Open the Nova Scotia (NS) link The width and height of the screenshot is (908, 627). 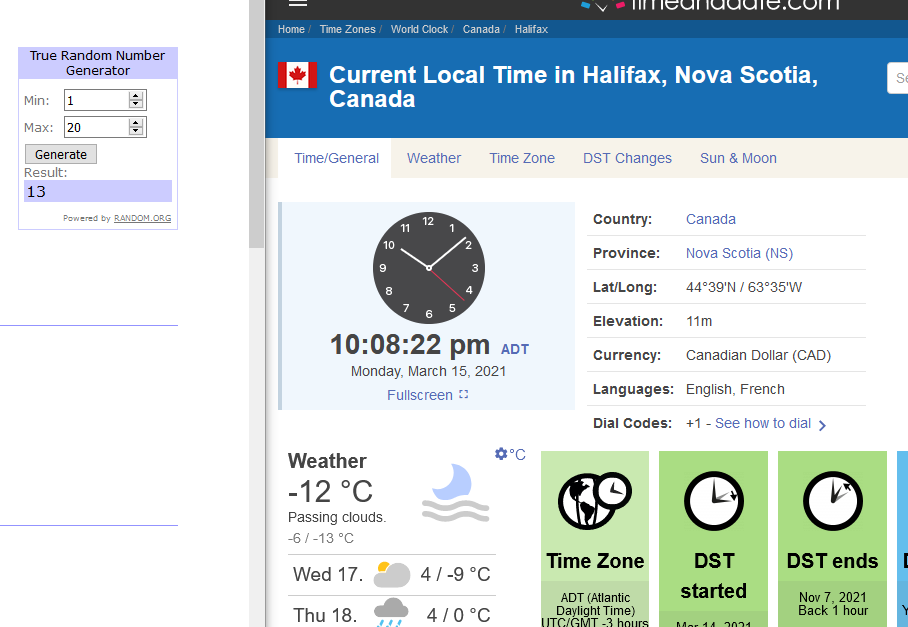(739, 253)
